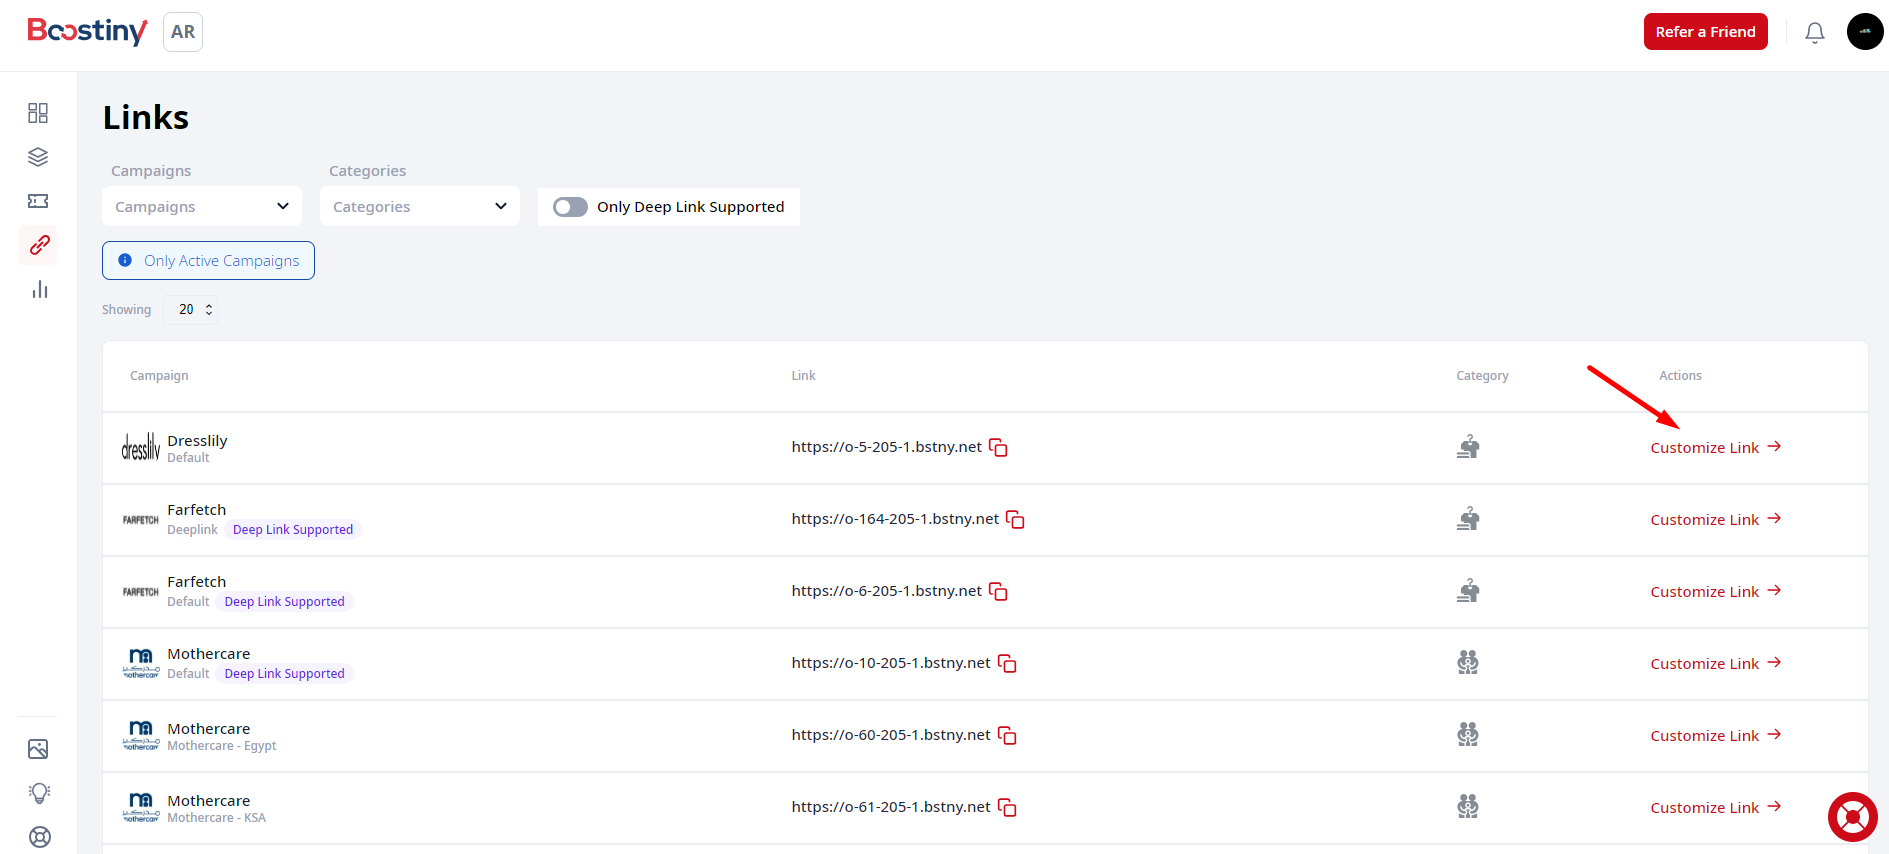Open the red floating help chat button
1889x854 pixels.
click(x=1853, y=817)
